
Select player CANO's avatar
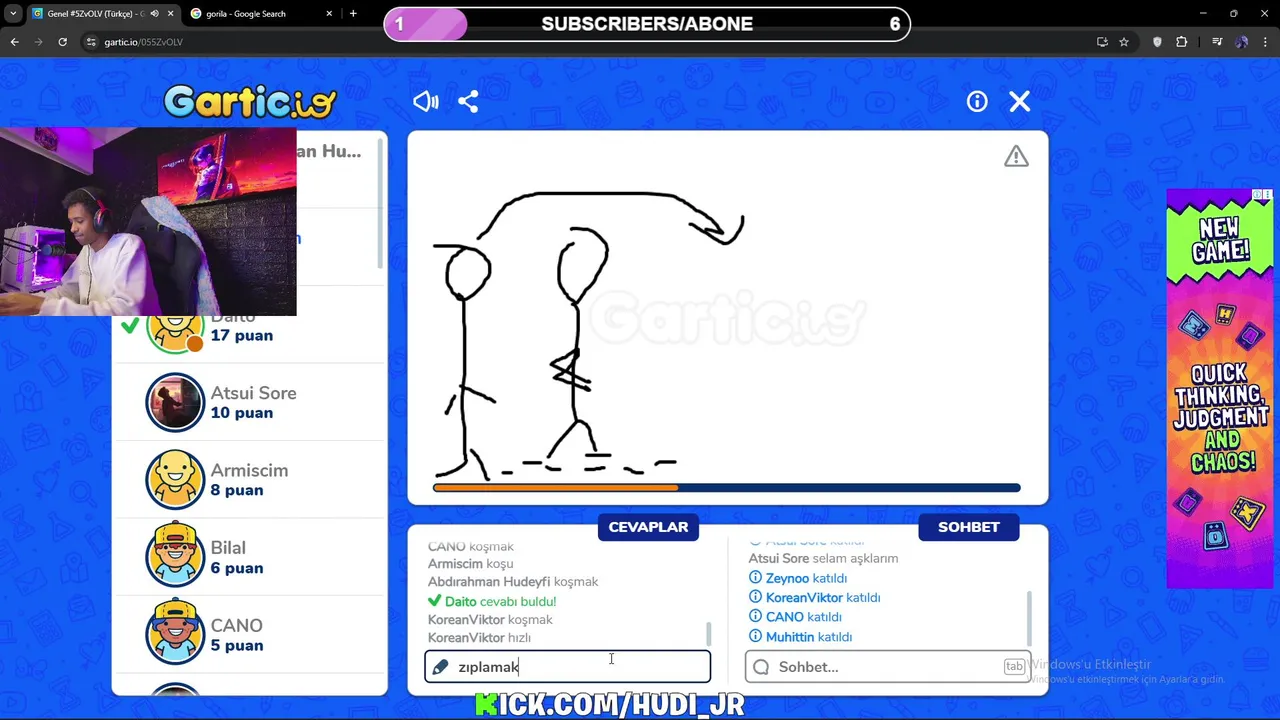[x=175, y=634]
